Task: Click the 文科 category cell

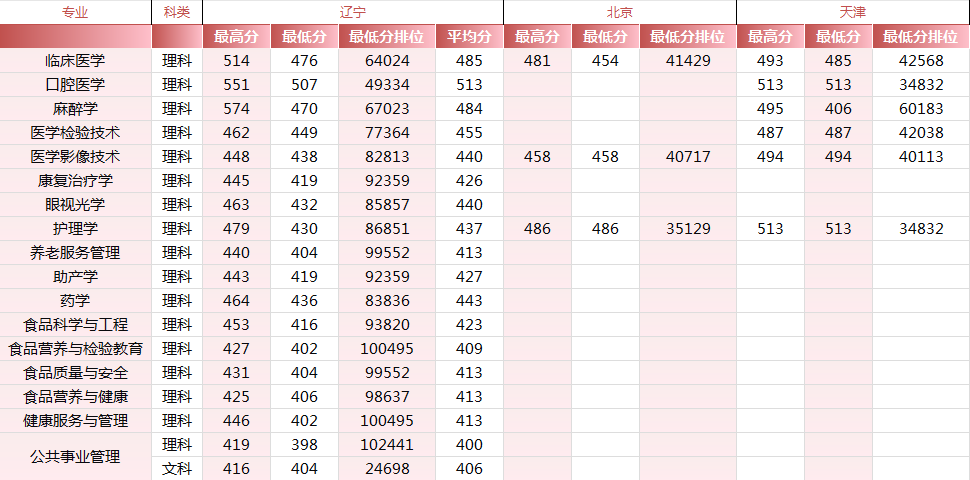Action: click(176, 469)
